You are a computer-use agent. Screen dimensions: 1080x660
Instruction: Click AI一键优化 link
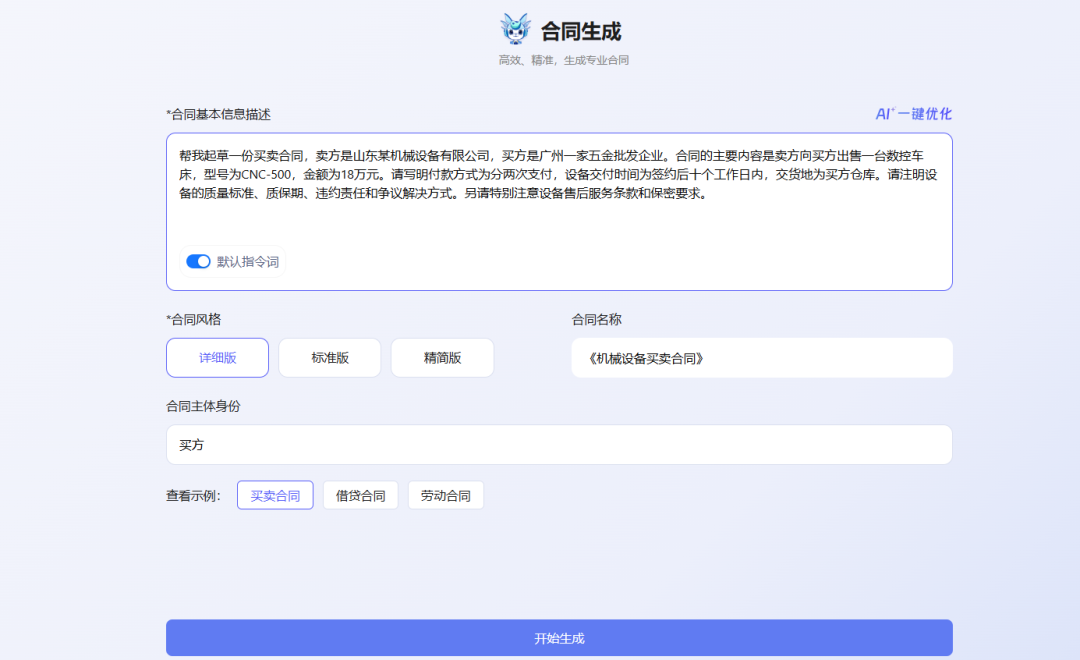click(x=913, y=114)
